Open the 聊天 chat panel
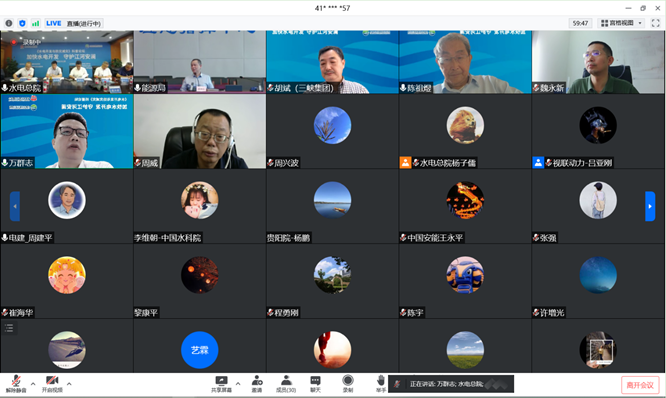 coord(315,384)
